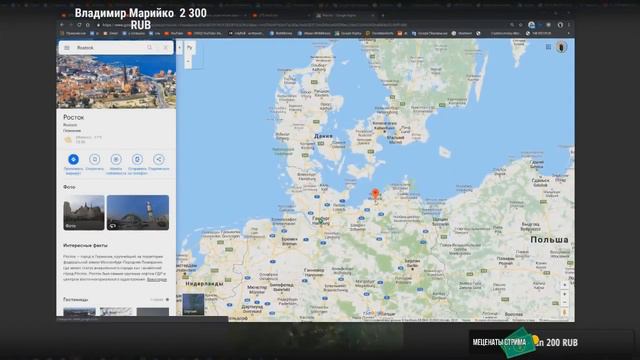Open the Google apps grid icon
This screenshot has height=360, width=640.
(548, 47)
